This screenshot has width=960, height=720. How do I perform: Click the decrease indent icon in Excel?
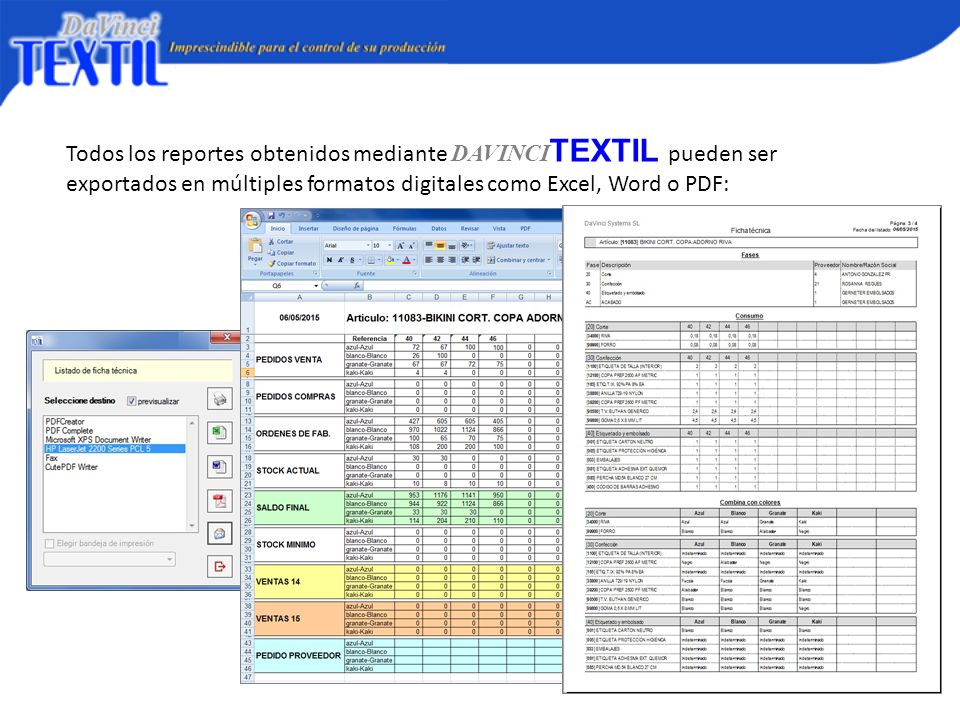[x=465, y=260]
